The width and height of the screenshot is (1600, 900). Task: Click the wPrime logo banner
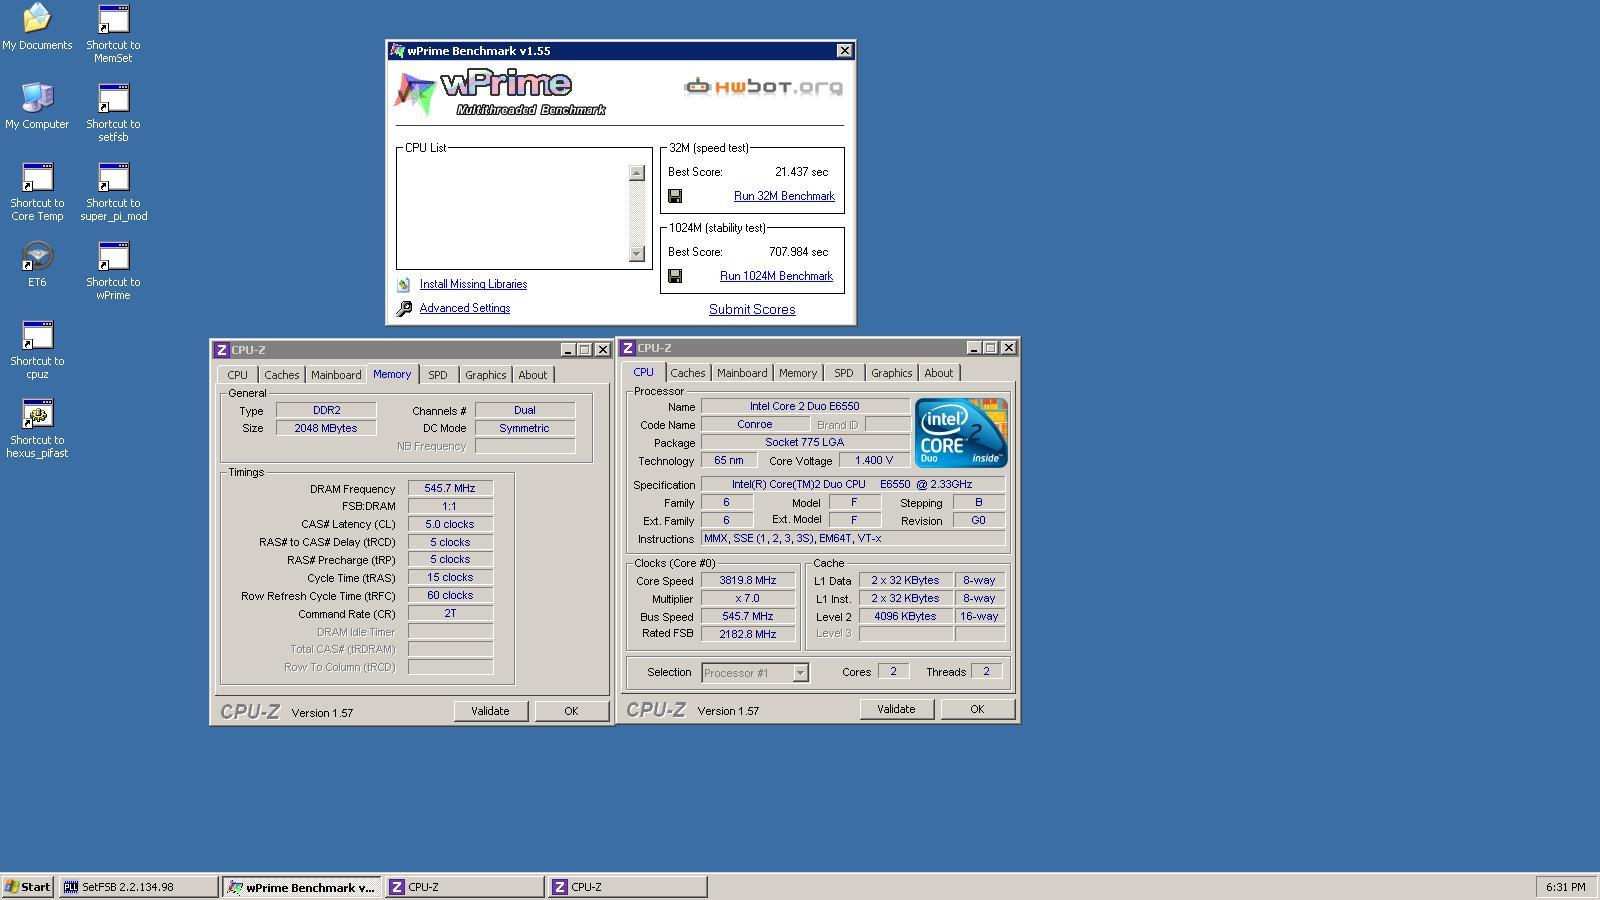click(x=500, y=93)
